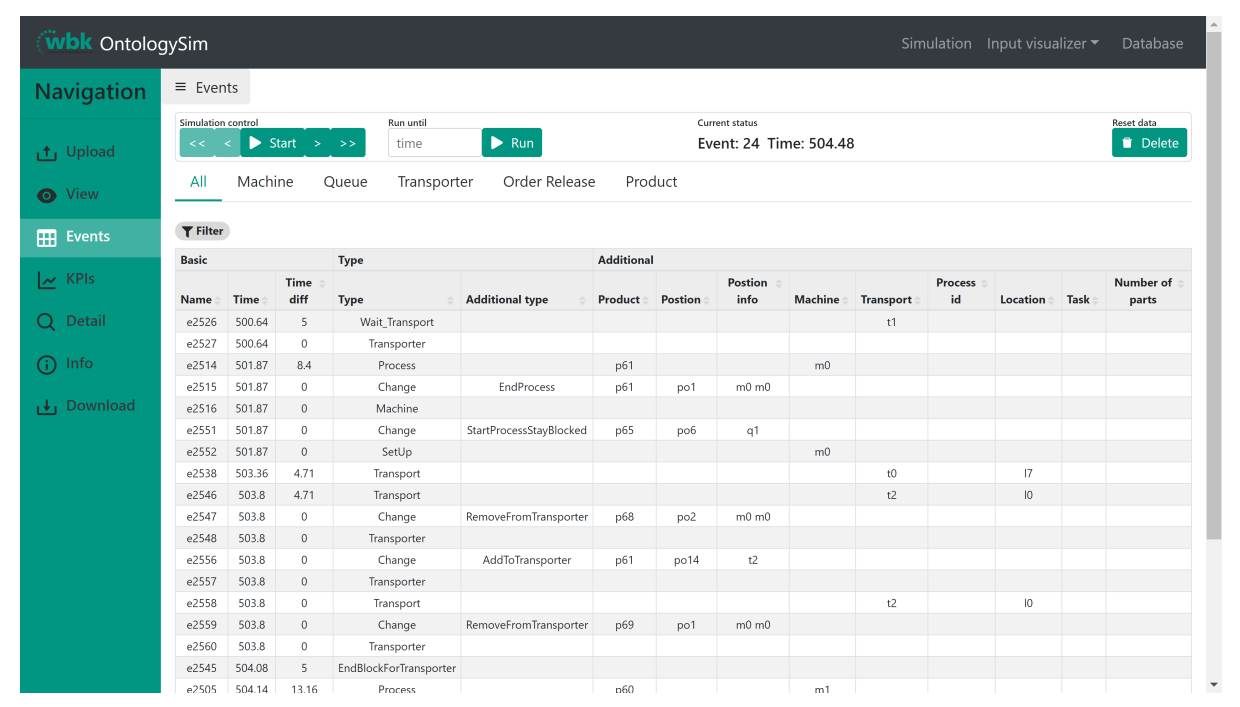Viewport: 1240px width, 707px height.
Task: Click the Upload icon in navigation
Action: click(x=47, y=153)
